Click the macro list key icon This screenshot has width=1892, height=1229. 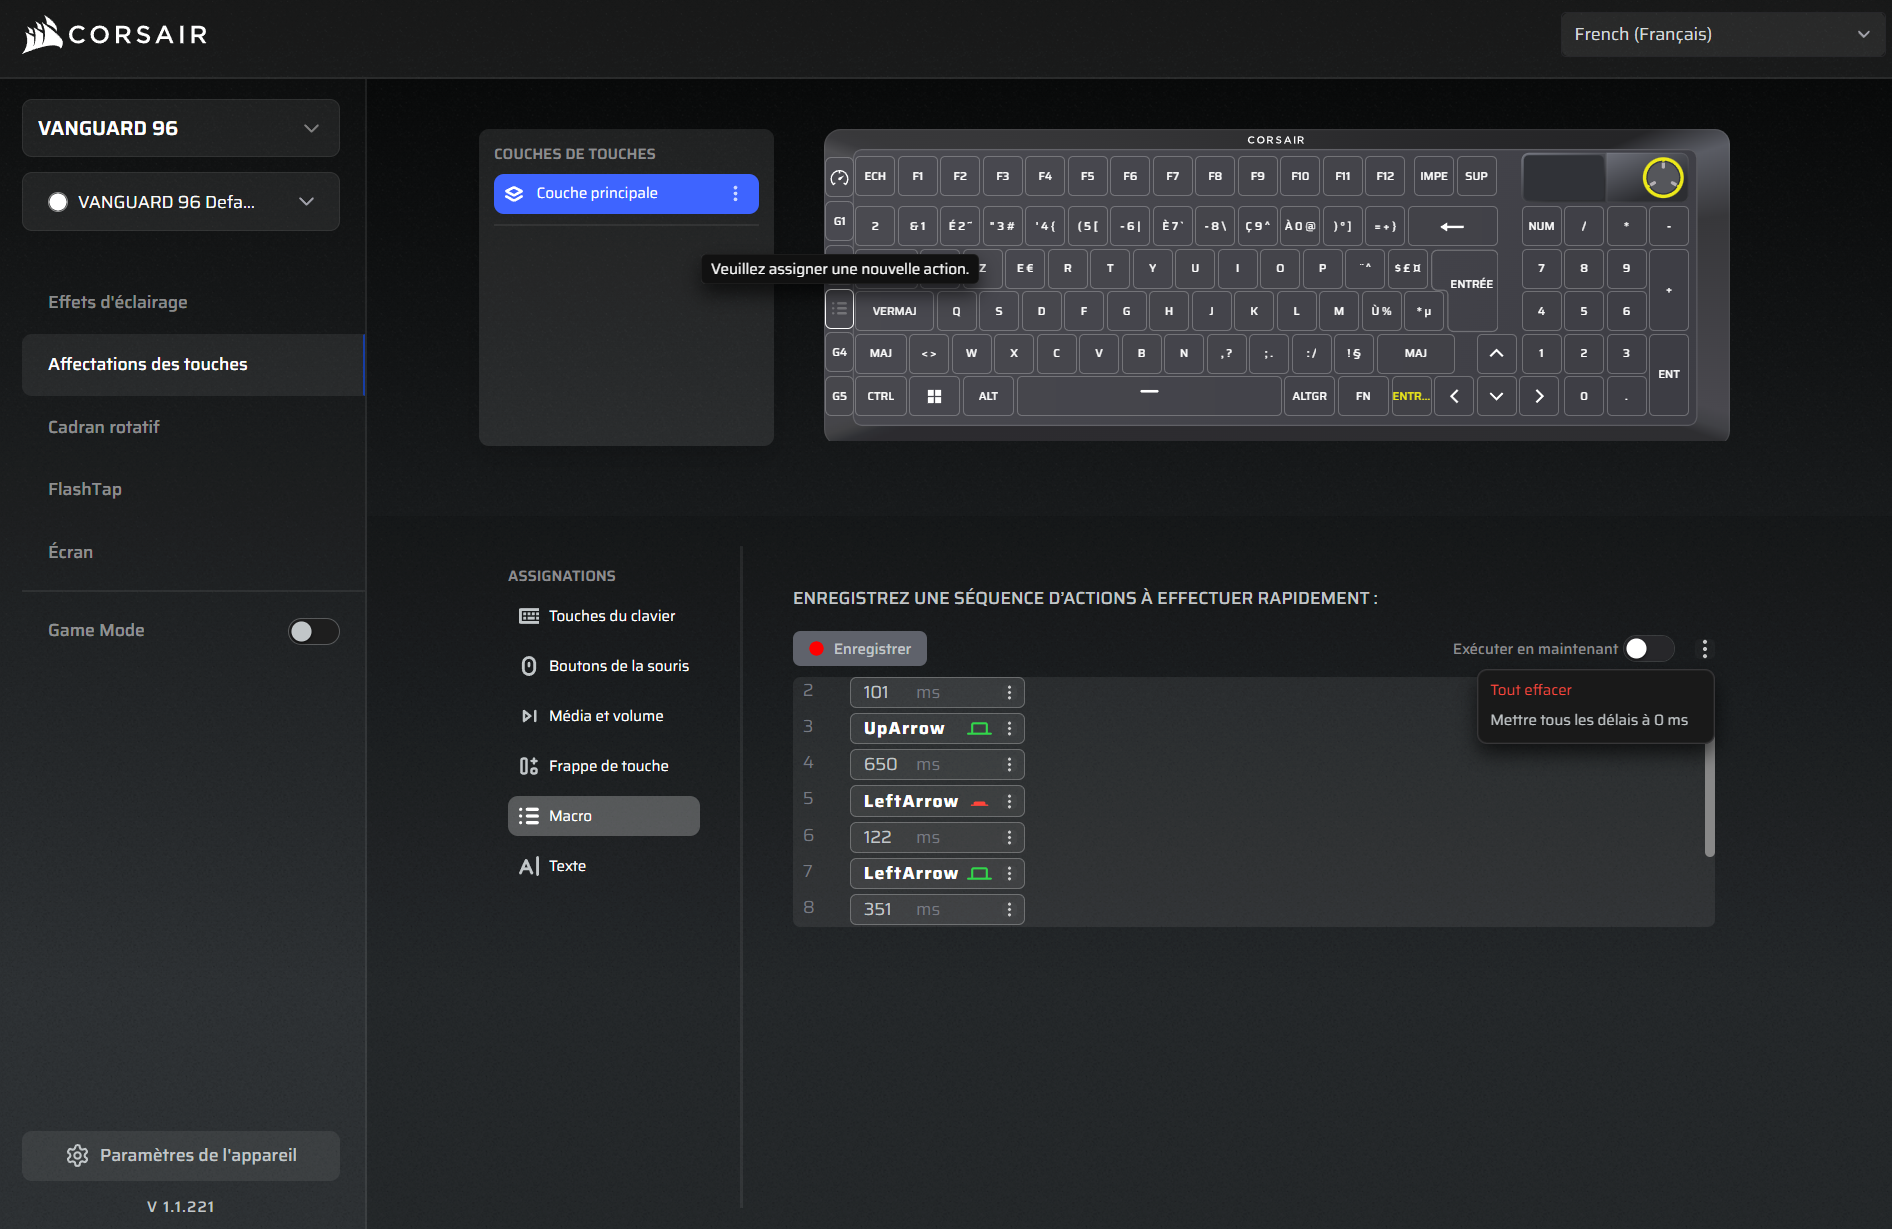coord(839,309)
